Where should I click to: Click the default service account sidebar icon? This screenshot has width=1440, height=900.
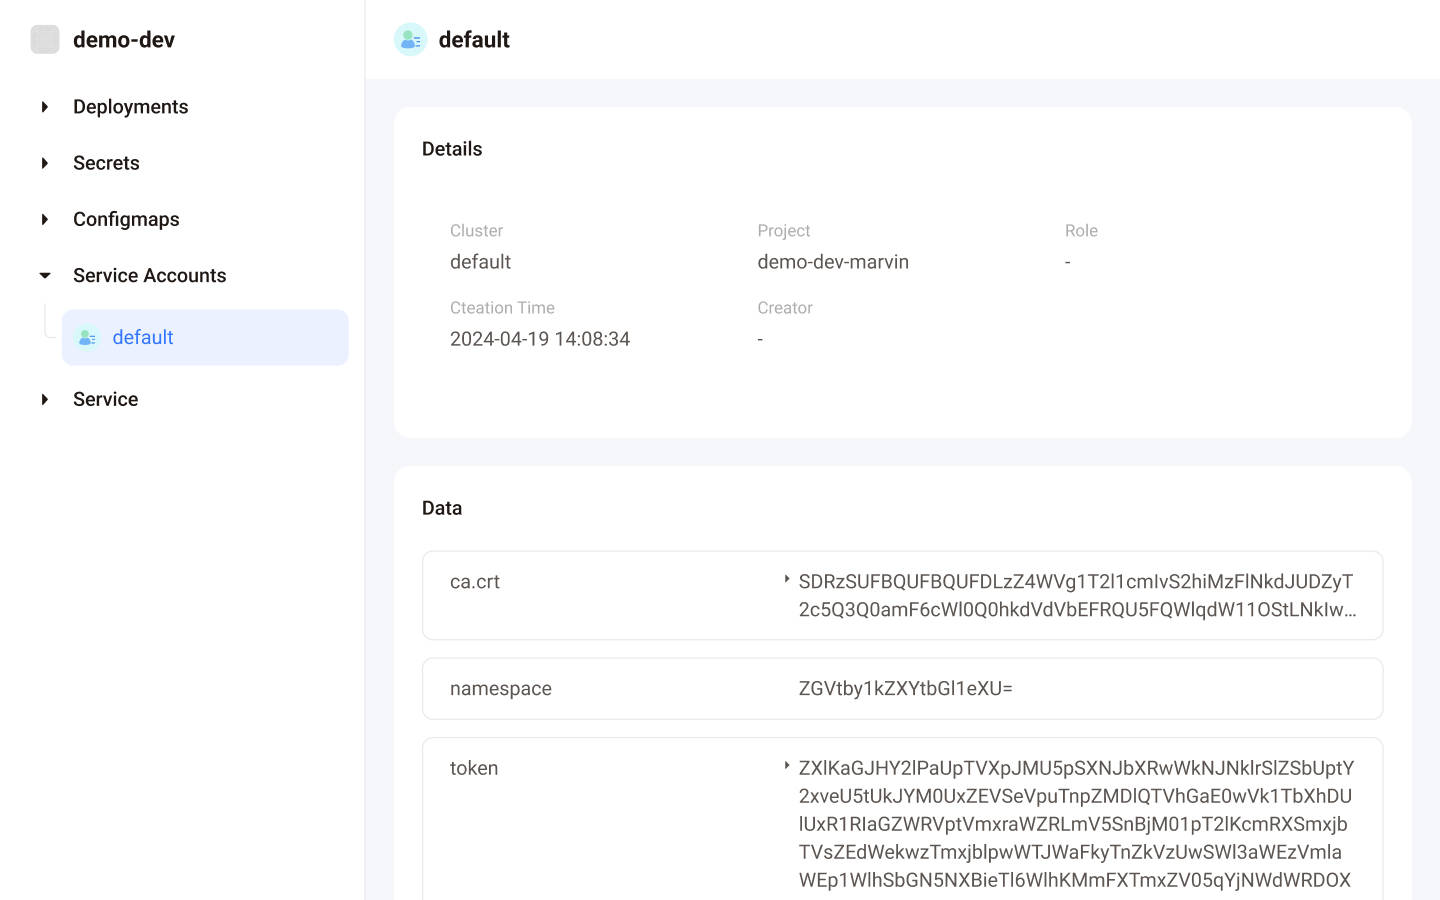tap(88, 338)
